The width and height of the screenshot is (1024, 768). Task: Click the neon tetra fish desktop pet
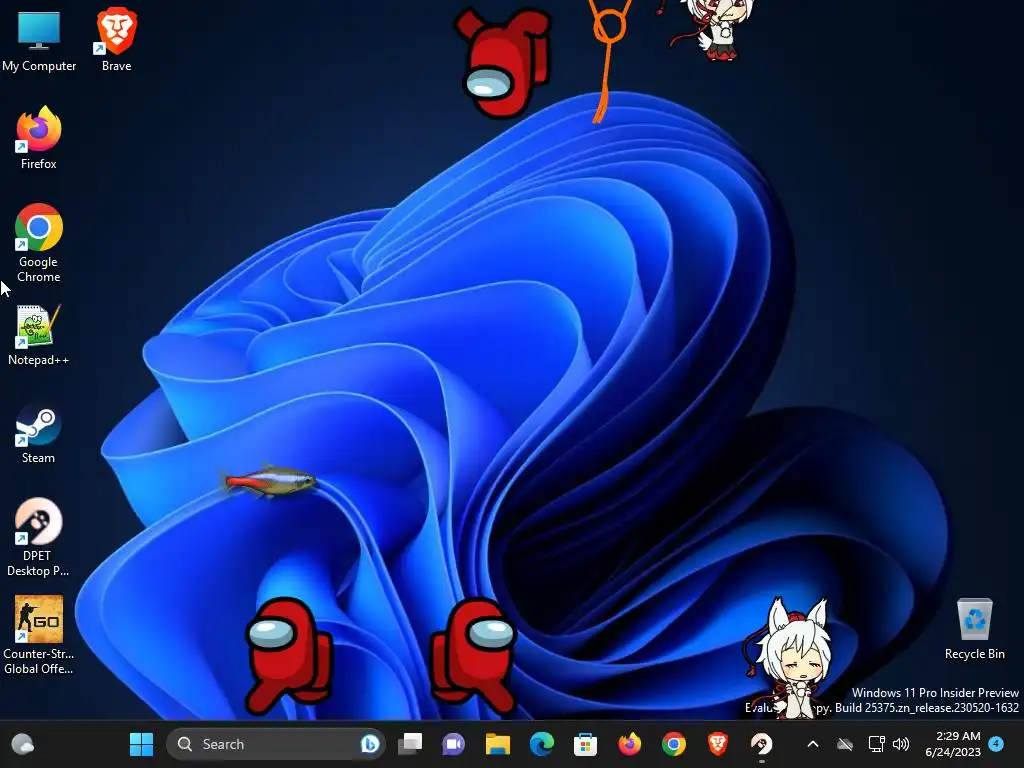(270, 482)
